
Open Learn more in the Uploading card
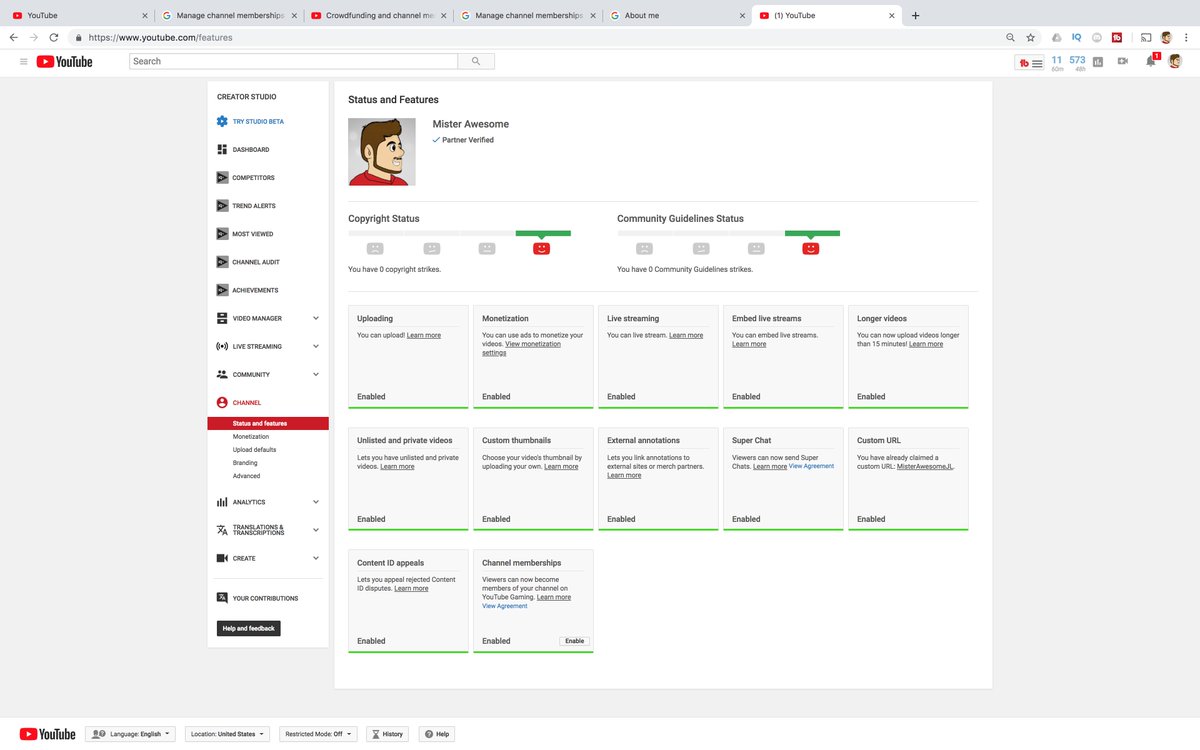[x=424, y=335]
